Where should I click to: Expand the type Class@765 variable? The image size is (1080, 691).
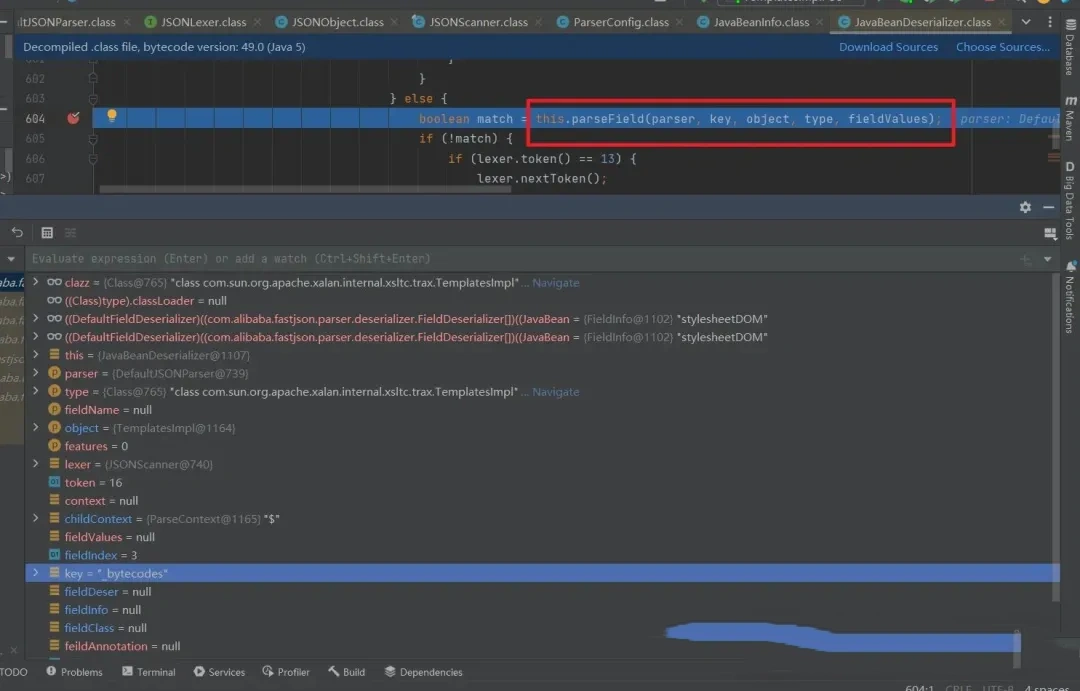[36, 391]
